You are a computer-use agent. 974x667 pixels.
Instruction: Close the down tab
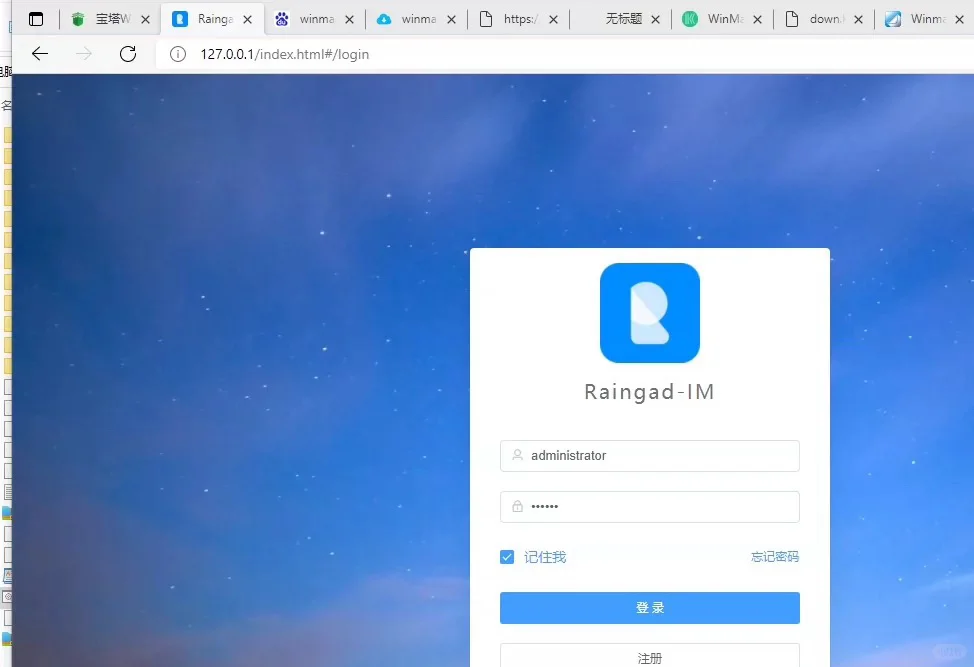[858, 20]
